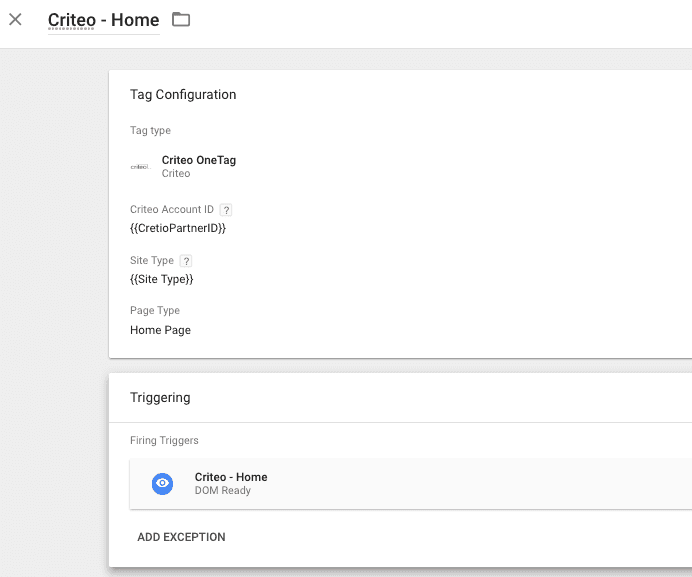
Task: Click the Tag Configuration heading
Action: pyautogui.click(x=183, y=95)
